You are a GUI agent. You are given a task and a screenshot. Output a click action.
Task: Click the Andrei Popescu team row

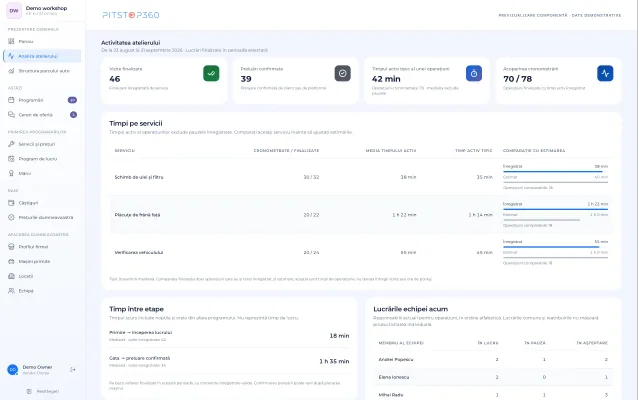pyautogui.click(x=493, y=360)
